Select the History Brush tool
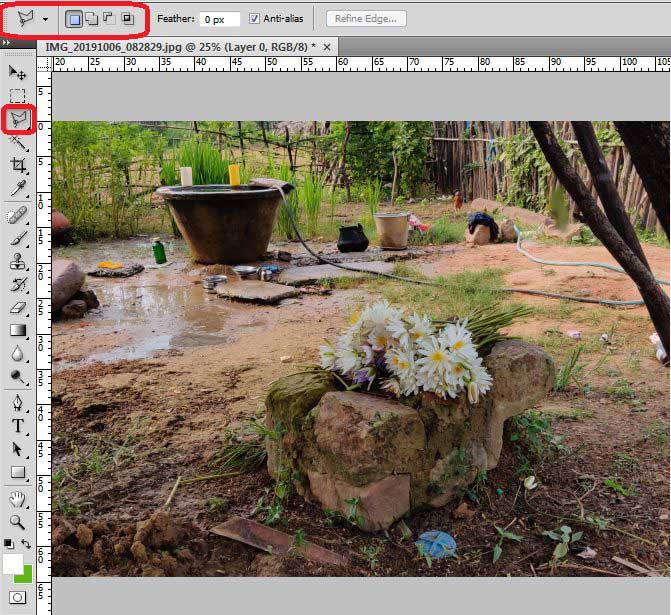Viewport: 671px width, 615px height. click(x=18, y=285)
